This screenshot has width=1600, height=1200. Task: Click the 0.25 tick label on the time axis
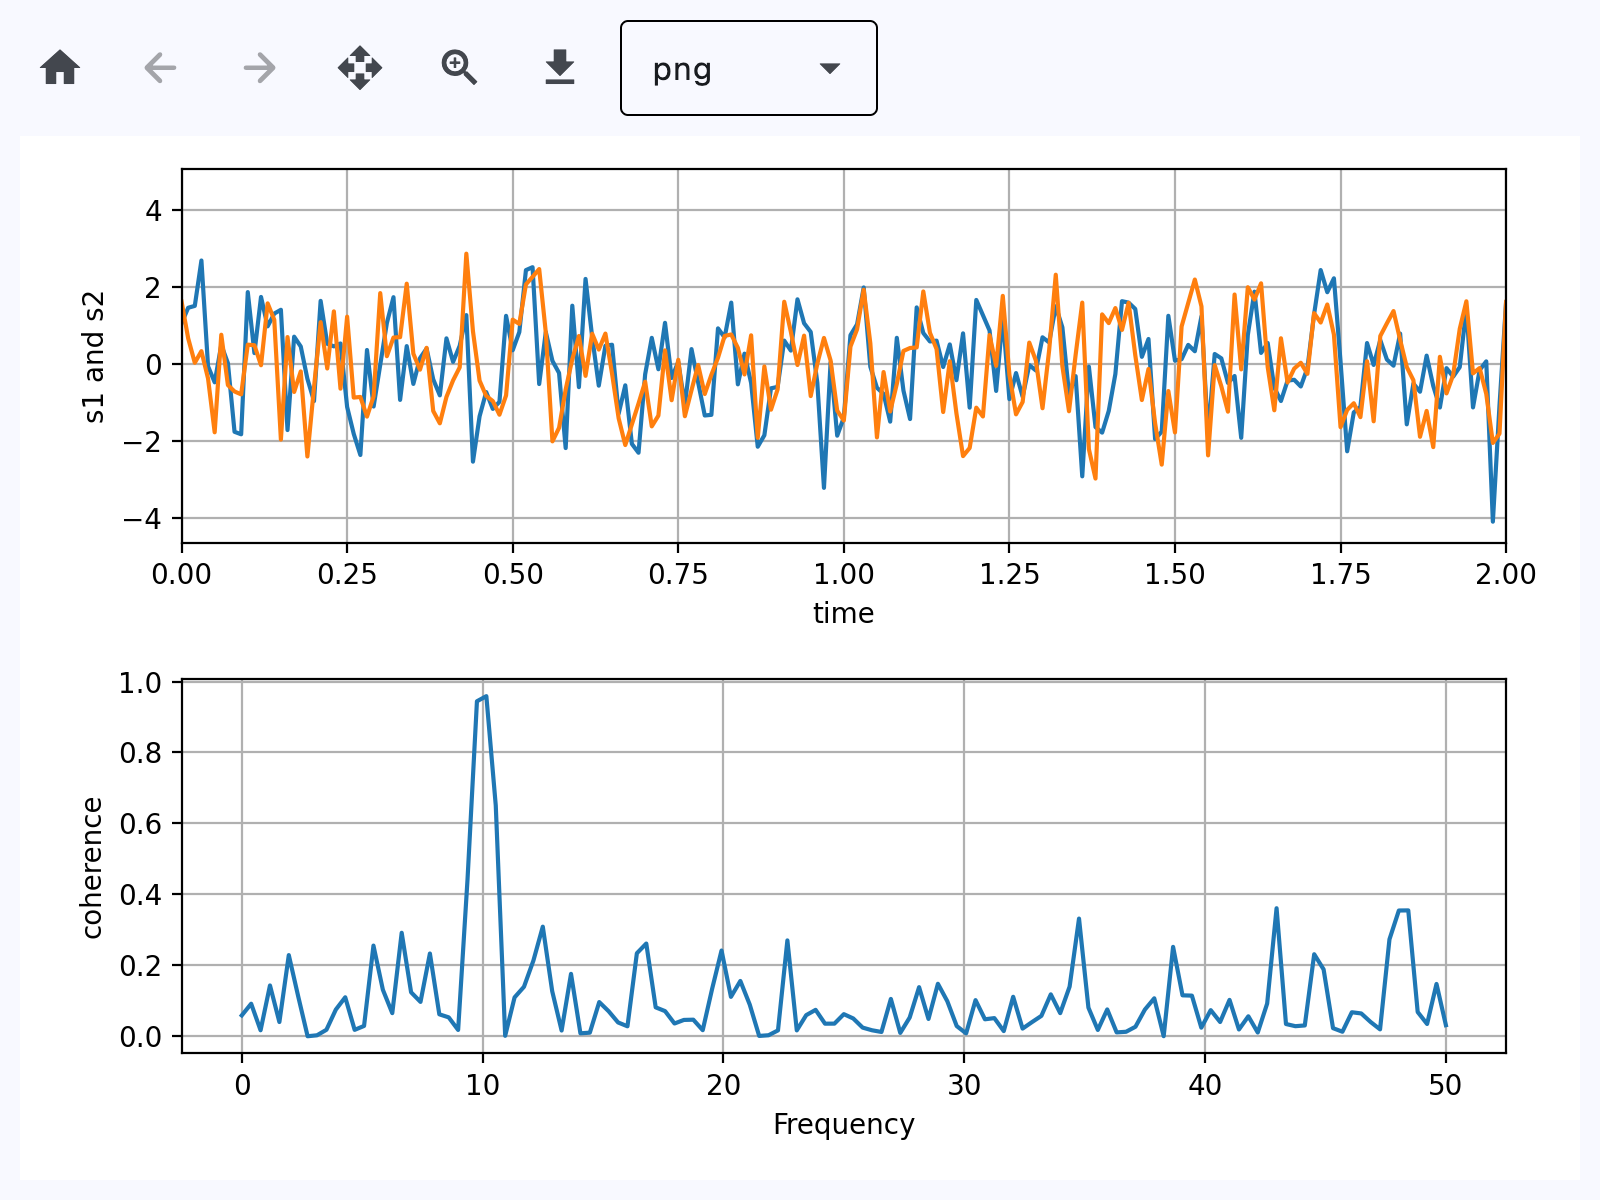click(347, 575)
